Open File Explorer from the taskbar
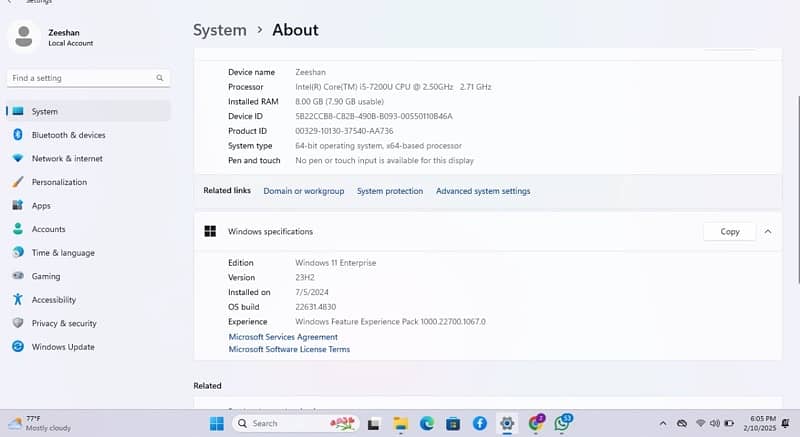This screenshot has width=800, height=437. tap(400, 423)
